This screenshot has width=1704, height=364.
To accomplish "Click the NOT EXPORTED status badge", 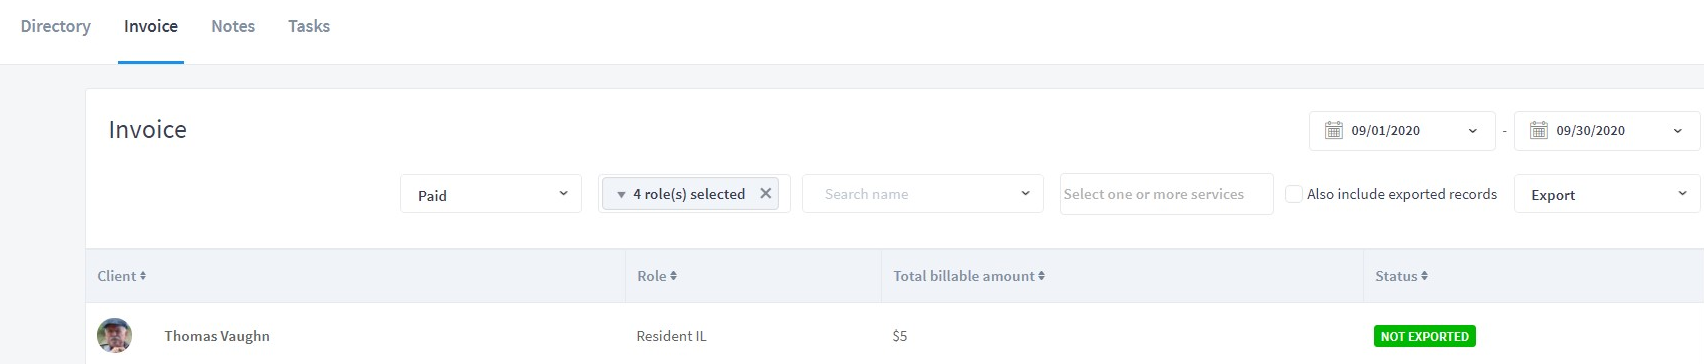I will click(x=1425, y=337).
